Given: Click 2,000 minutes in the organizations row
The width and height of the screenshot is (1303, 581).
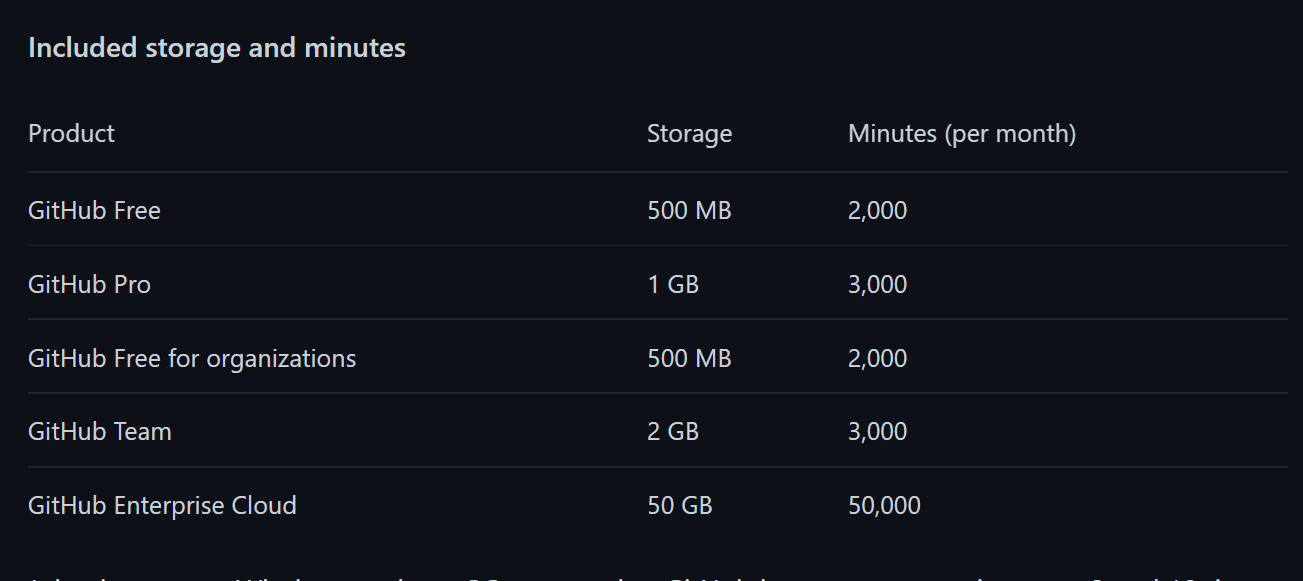Looking at the screenshot, I should [x=877, y=358].
